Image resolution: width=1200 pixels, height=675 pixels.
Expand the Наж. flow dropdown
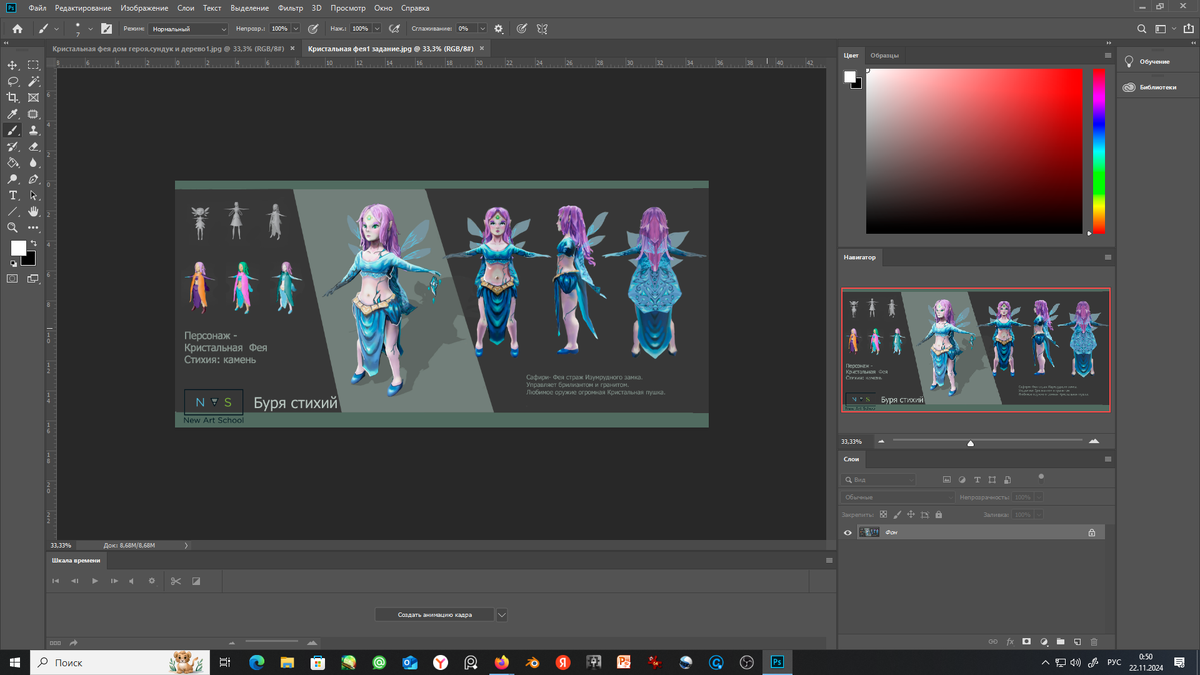pyautogui.click(x=377, y=29)
